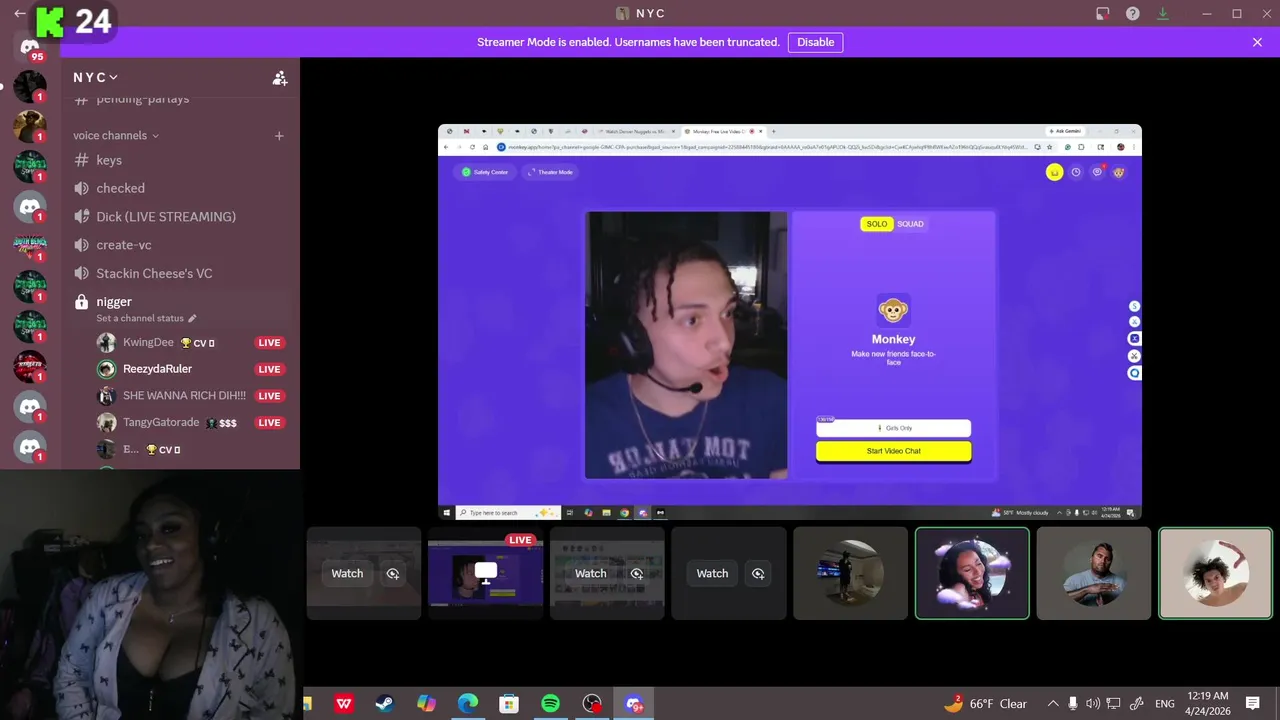Select SOLO mode in the streamed Monkey page
The width and height of the screenshot is (1280, 720).
877,224
